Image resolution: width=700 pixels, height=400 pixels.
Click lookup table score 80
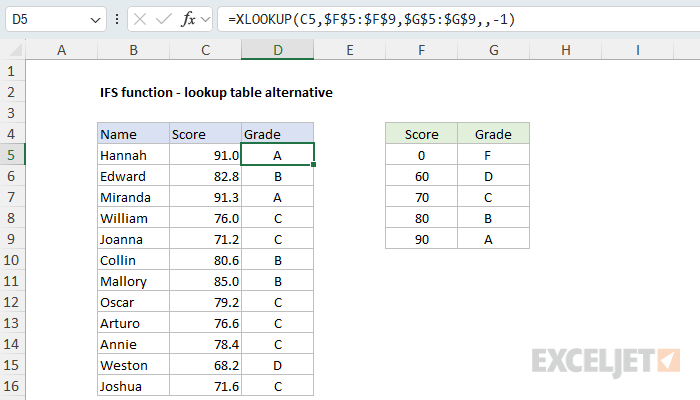point(421,218)
